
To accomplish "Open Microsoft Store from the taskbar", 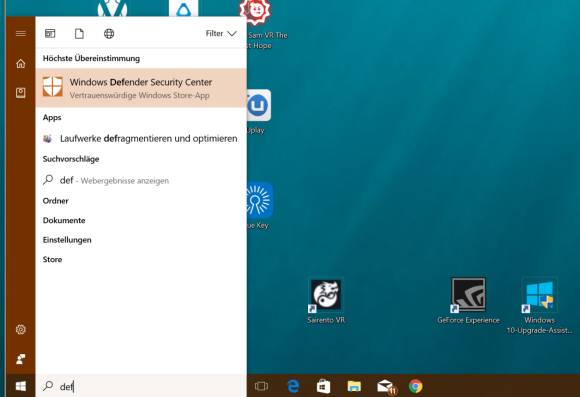I will click(x=323, y=386).
